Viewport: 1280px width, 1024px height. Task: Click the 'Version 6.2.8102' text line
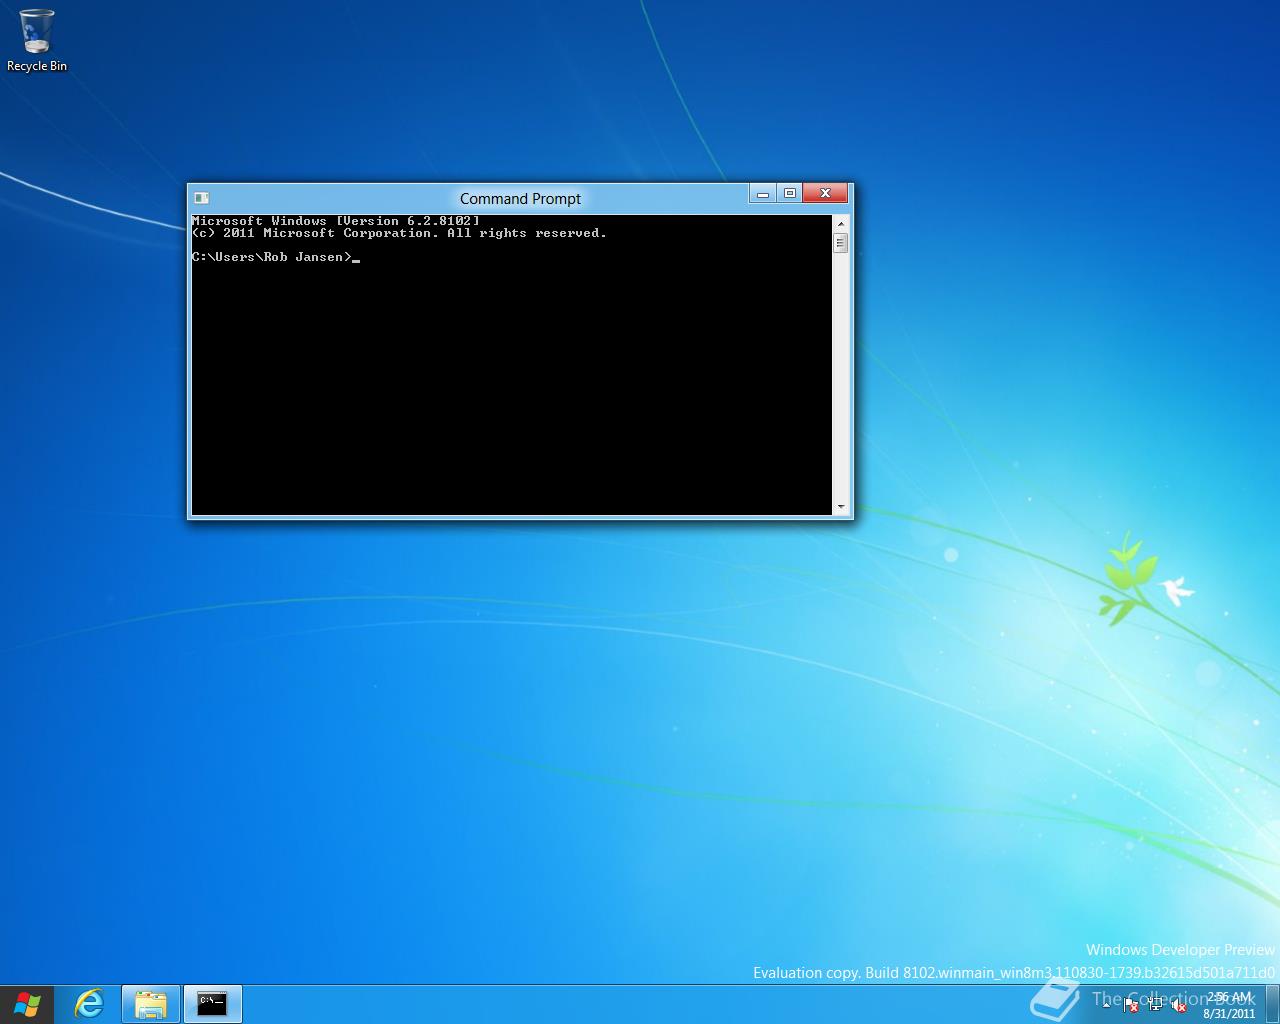click(x=336, y=221)
